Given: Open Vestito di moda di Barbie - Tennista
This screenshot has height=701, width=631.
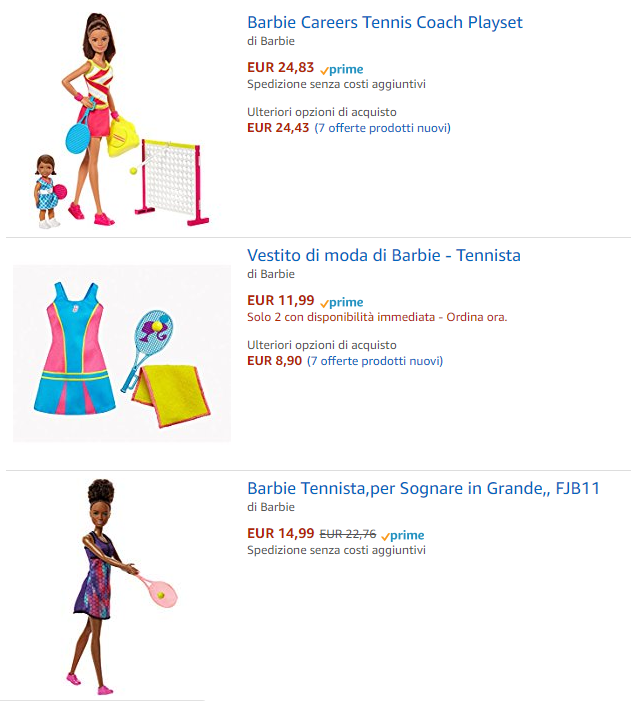Looking at the screenshot, I should (384, 255).
